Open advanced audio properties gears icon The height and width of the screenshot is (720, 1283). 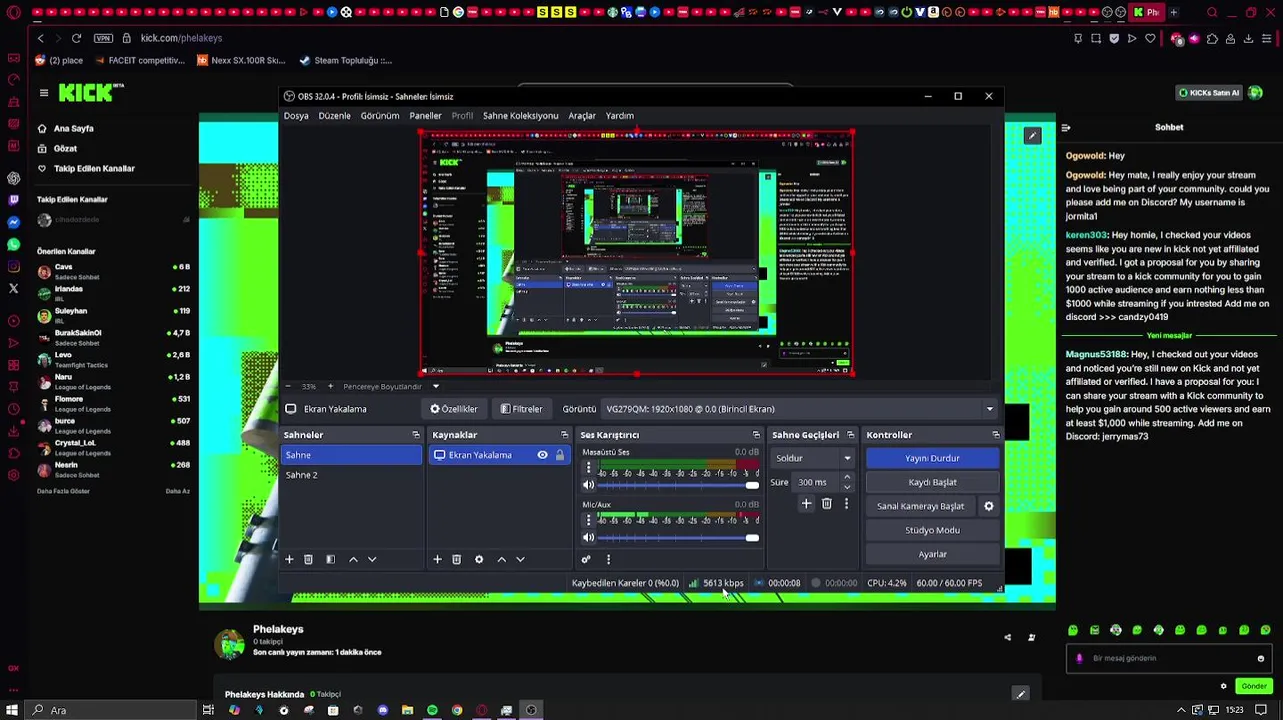click(x=586, y=559)
